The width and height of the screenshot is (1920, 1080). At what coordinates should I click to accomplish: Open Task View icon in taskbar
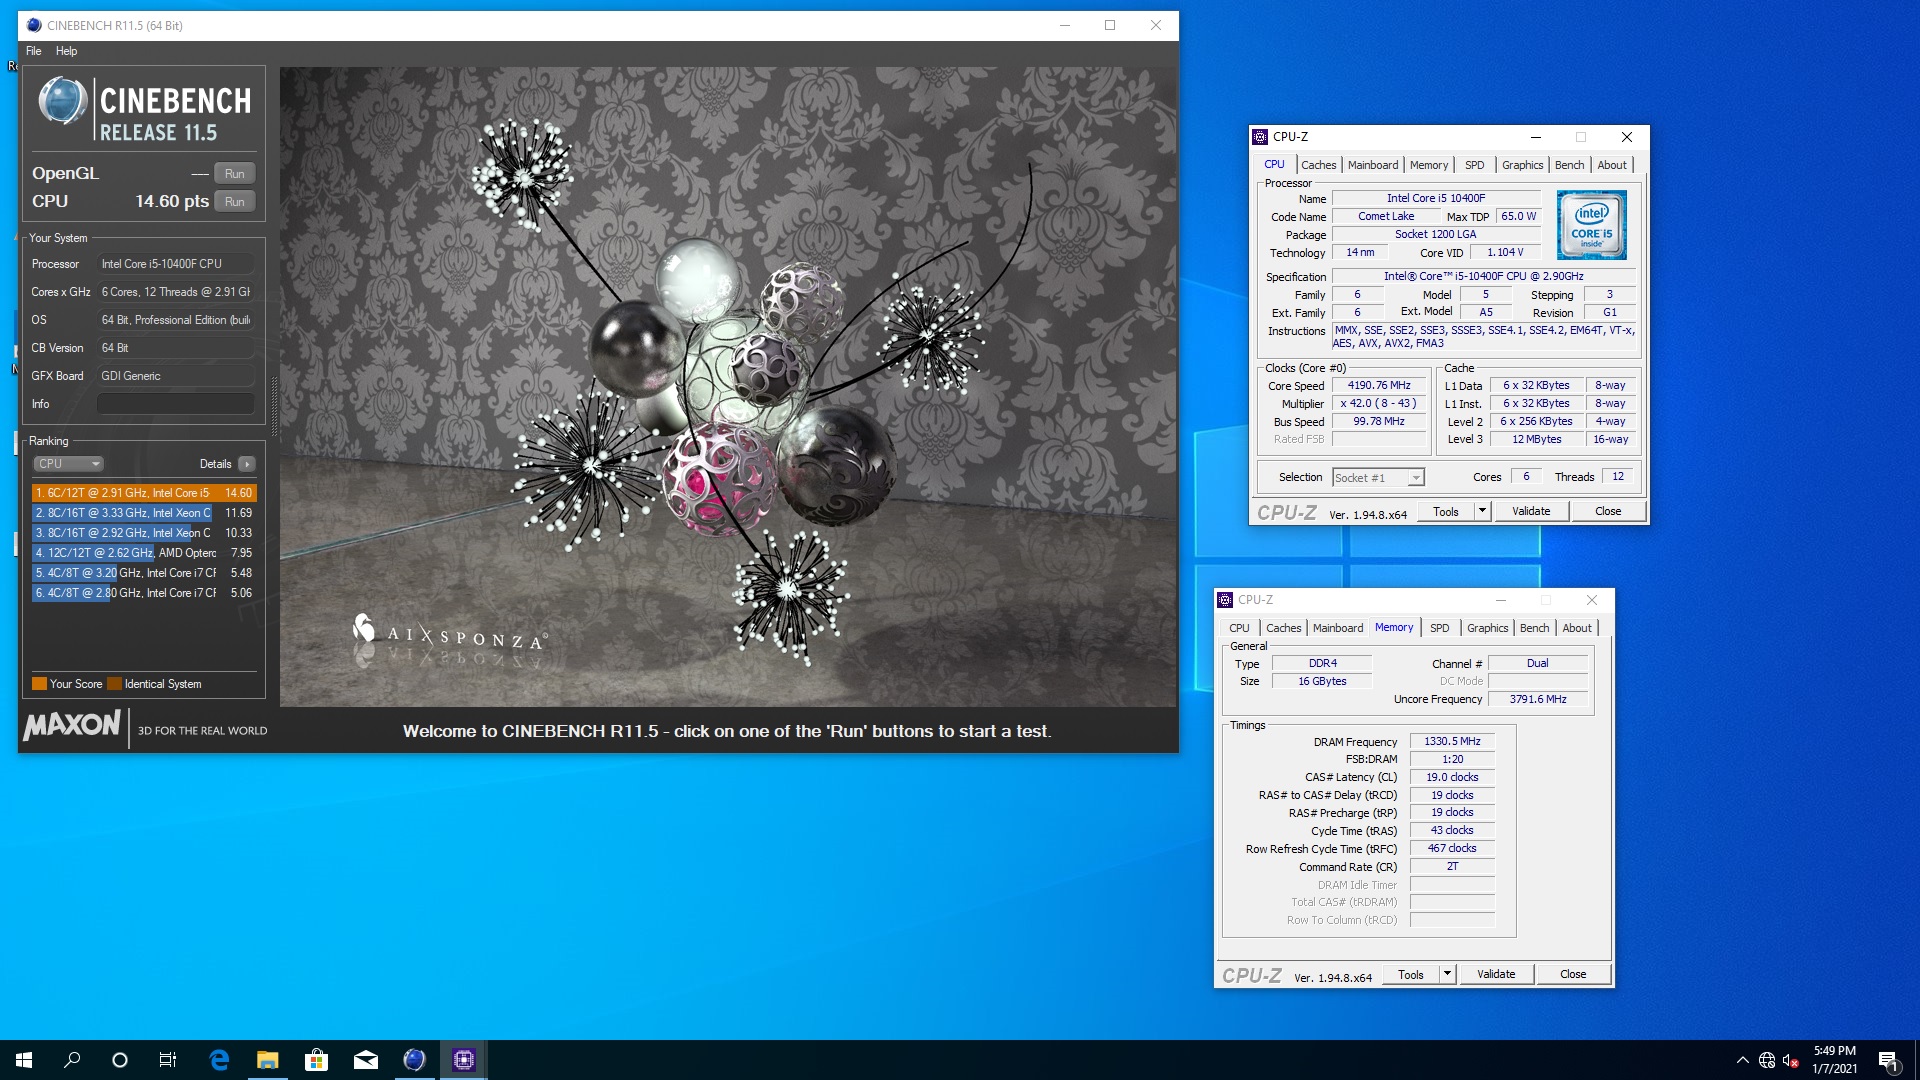coord(168,1060)
